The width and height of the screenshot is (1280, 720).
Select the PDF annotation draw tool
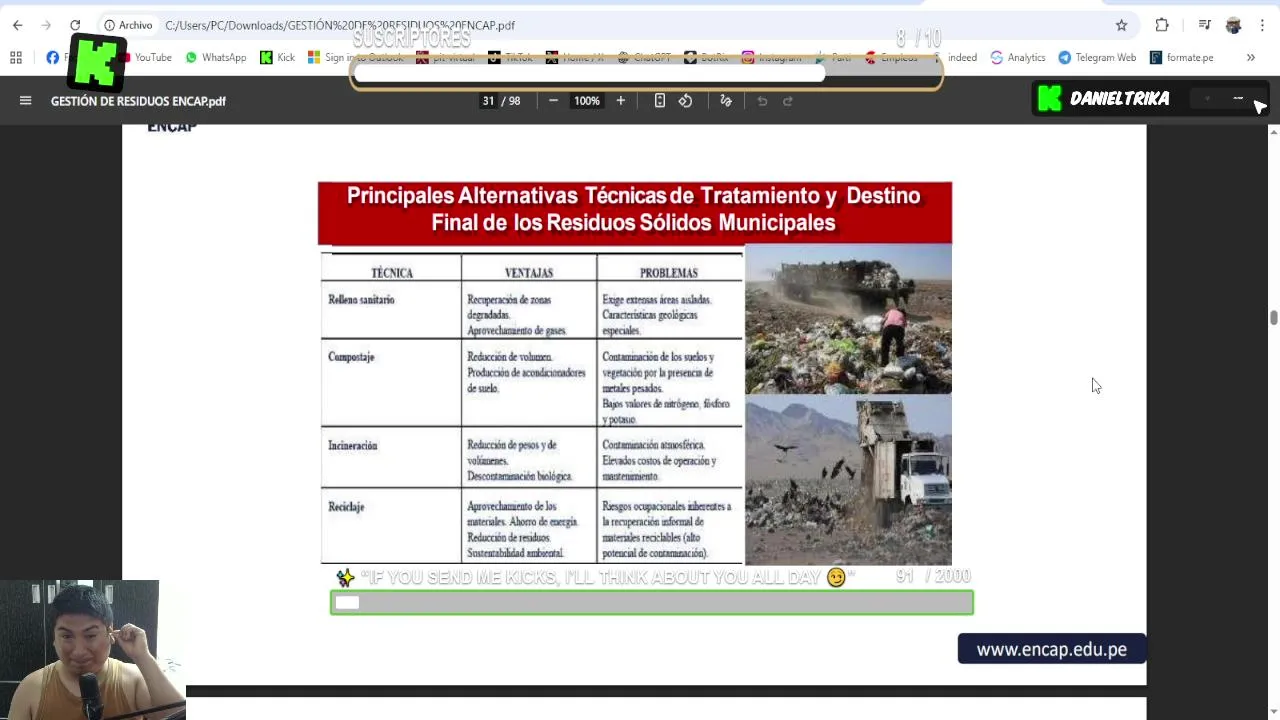pyautogui.click(x=726, y=100)
